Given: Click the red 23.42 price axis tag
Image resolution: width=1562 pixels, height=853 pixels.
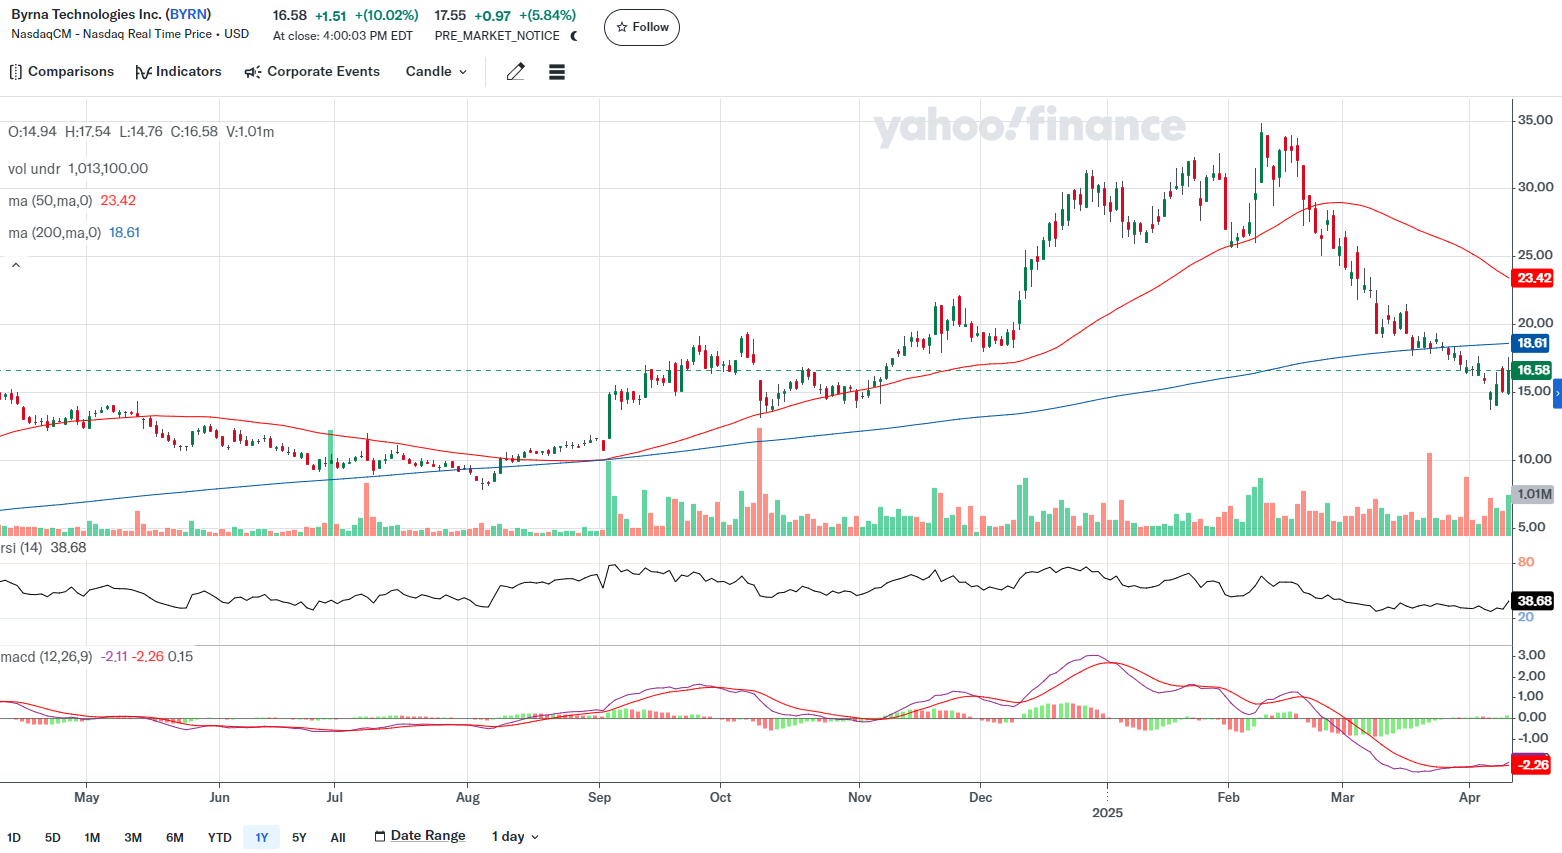Looking at the screenshot, I should pyautogui.click(x=1533, y=278).
